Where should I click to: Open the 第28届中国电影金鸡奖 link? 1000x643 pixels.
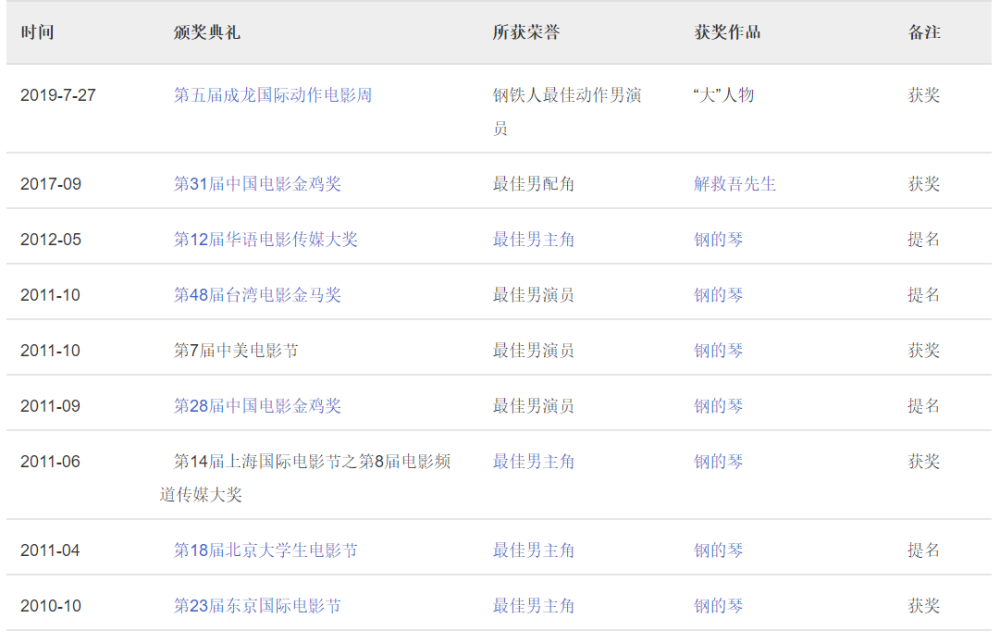(257, 406)
